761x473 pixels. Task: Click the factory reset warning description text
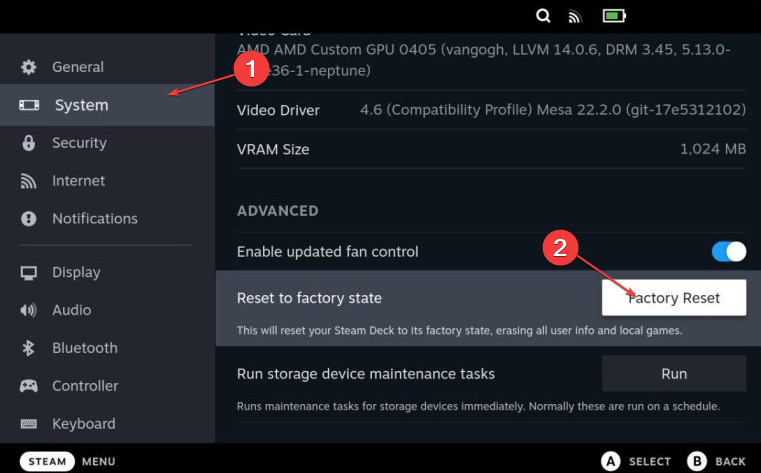(460, 330)
